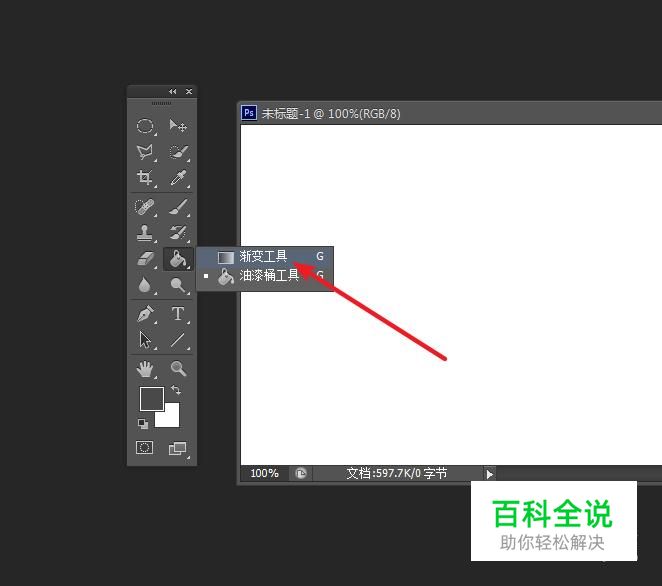The width and height of the screenshot is (662, 586).
Task: Click the Ps icon in document title bar
Action: 249,113
